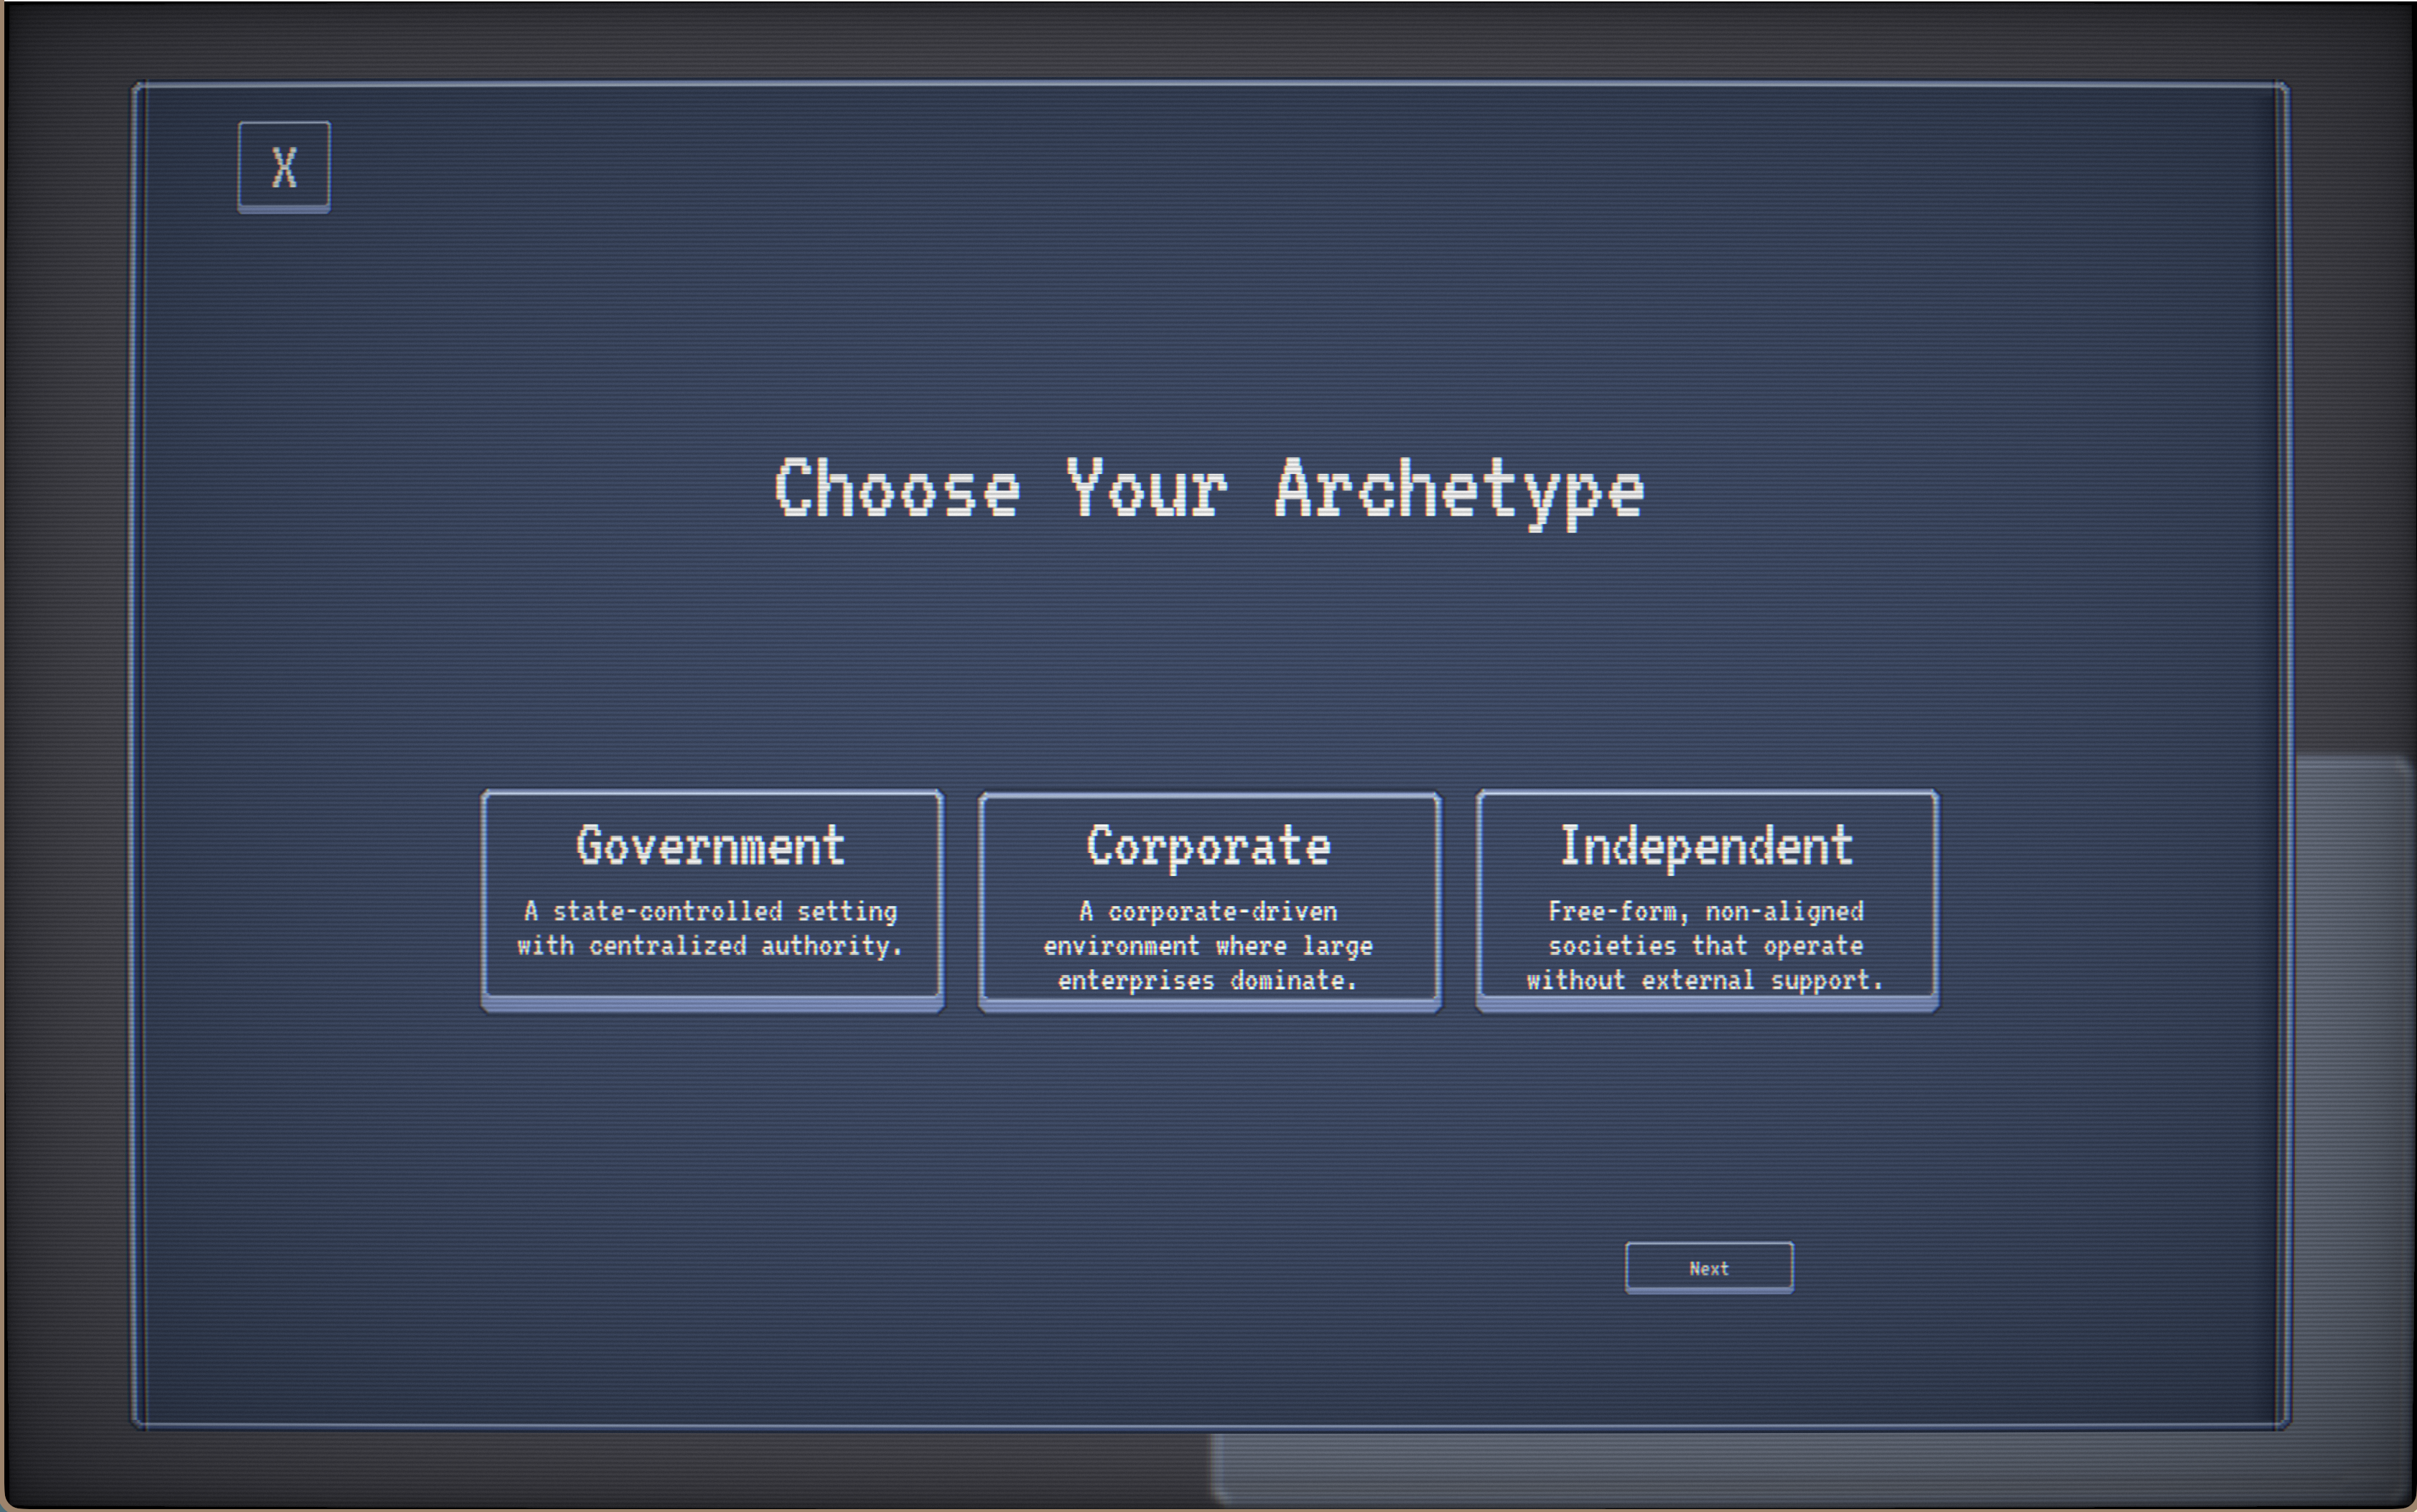Click 'A state-controlled setting' description text
Viewport: 2417px width, 1512px height.
click(711, 912)
